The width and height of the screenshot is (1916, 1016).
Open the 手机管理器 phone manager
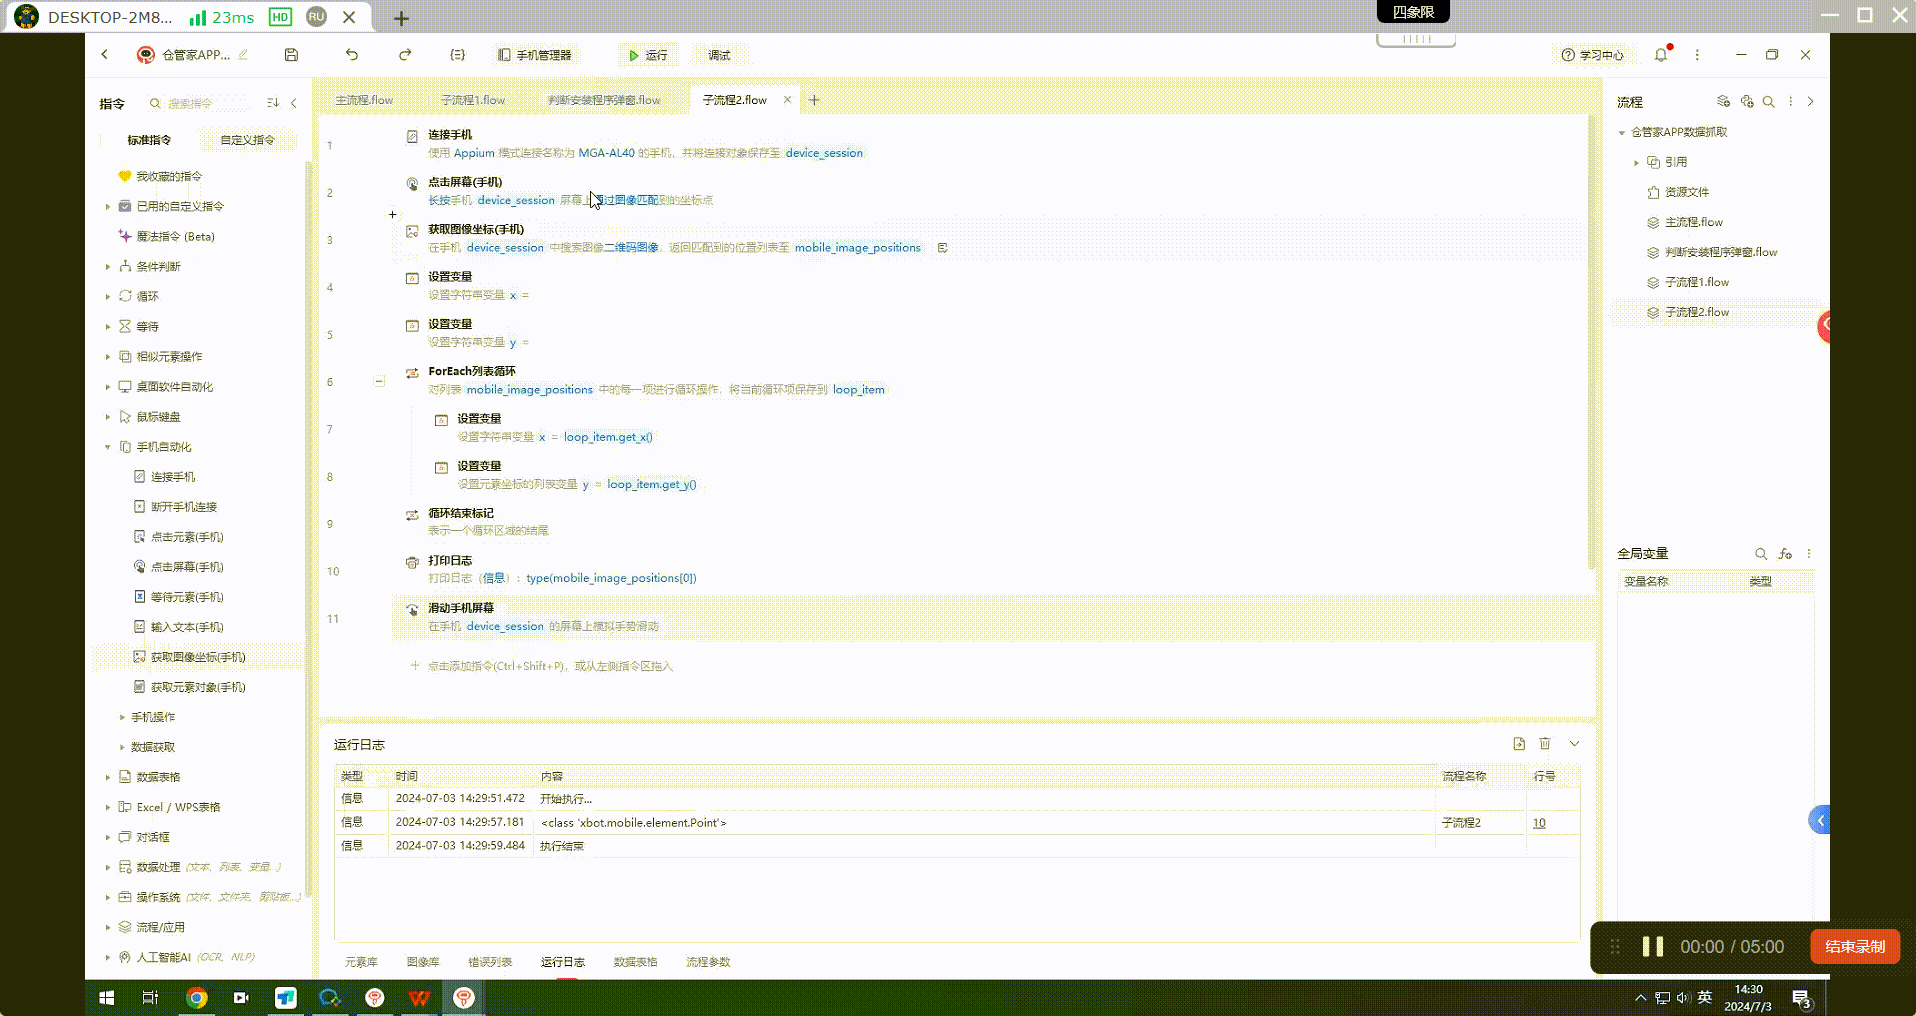pos(535,55)
